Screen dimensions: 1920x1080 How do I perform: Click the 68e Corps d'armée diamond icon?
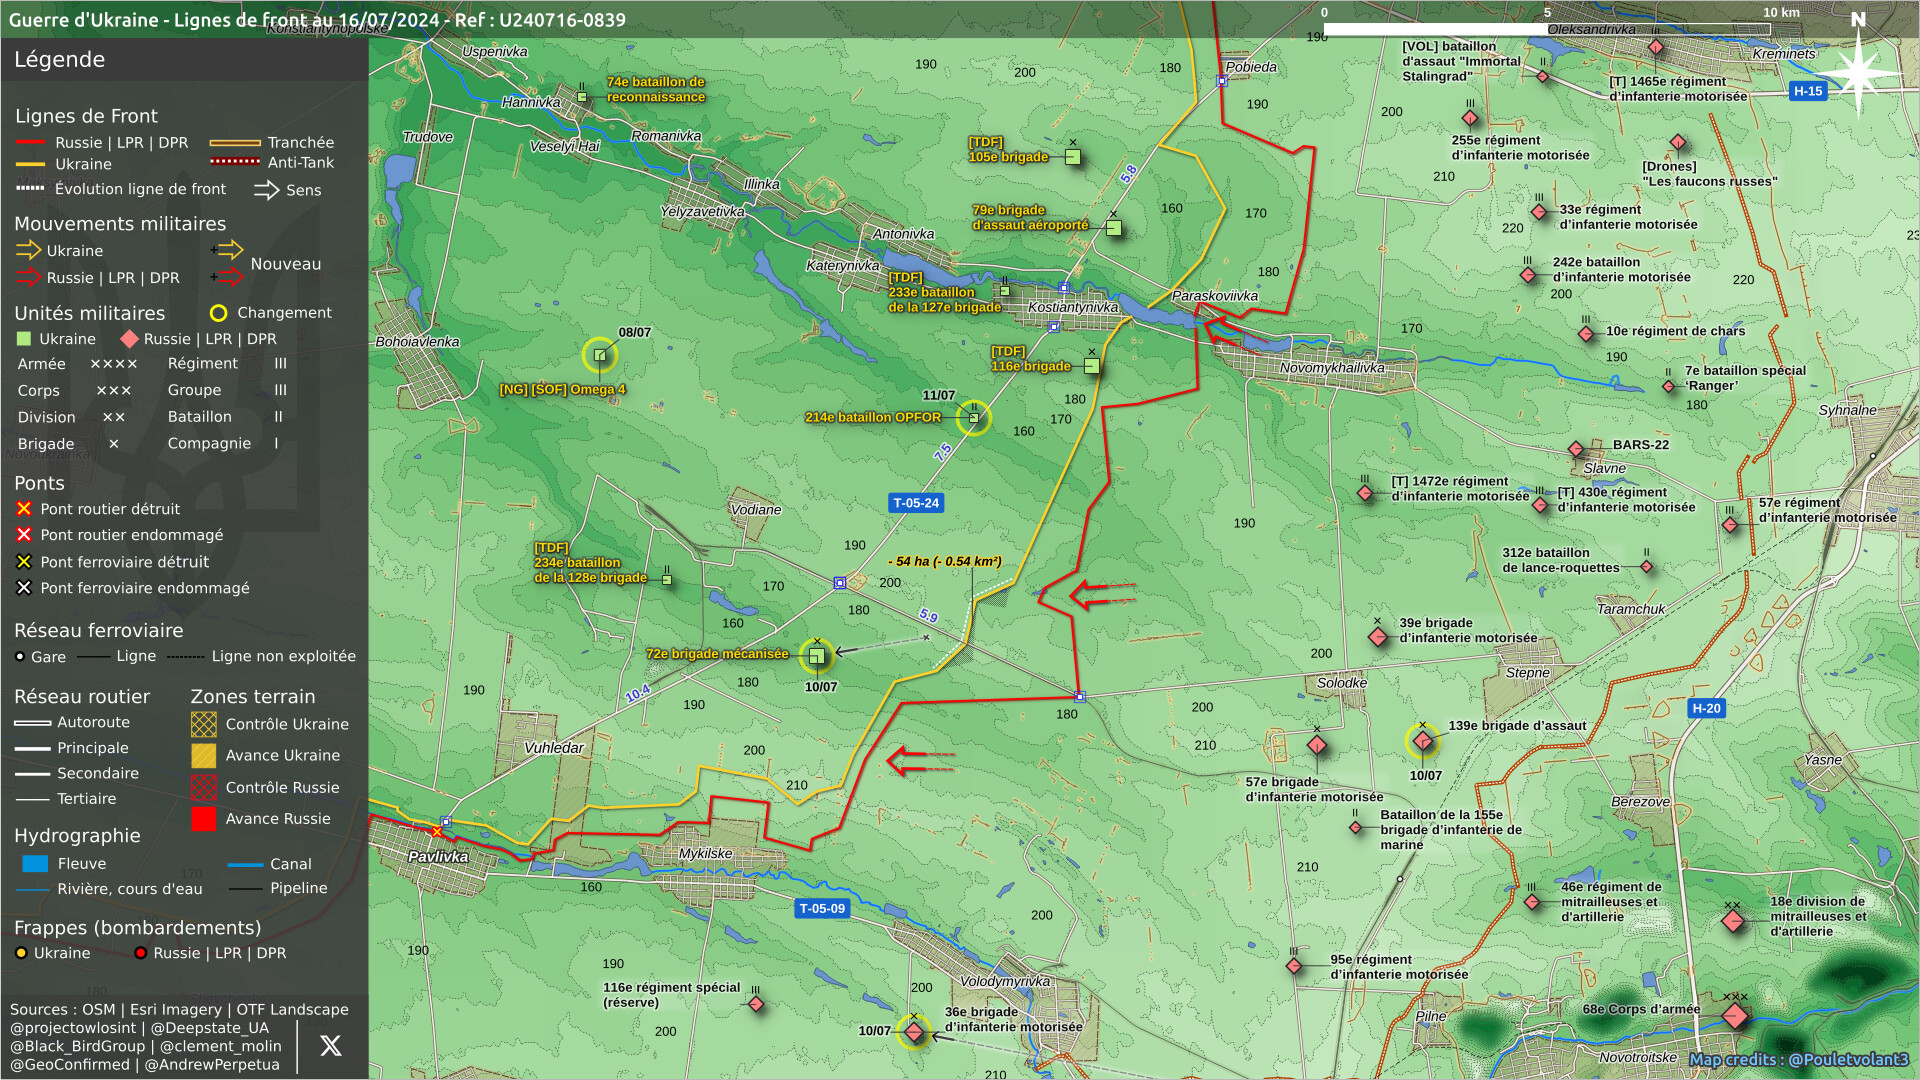tap(1735, 1016)
